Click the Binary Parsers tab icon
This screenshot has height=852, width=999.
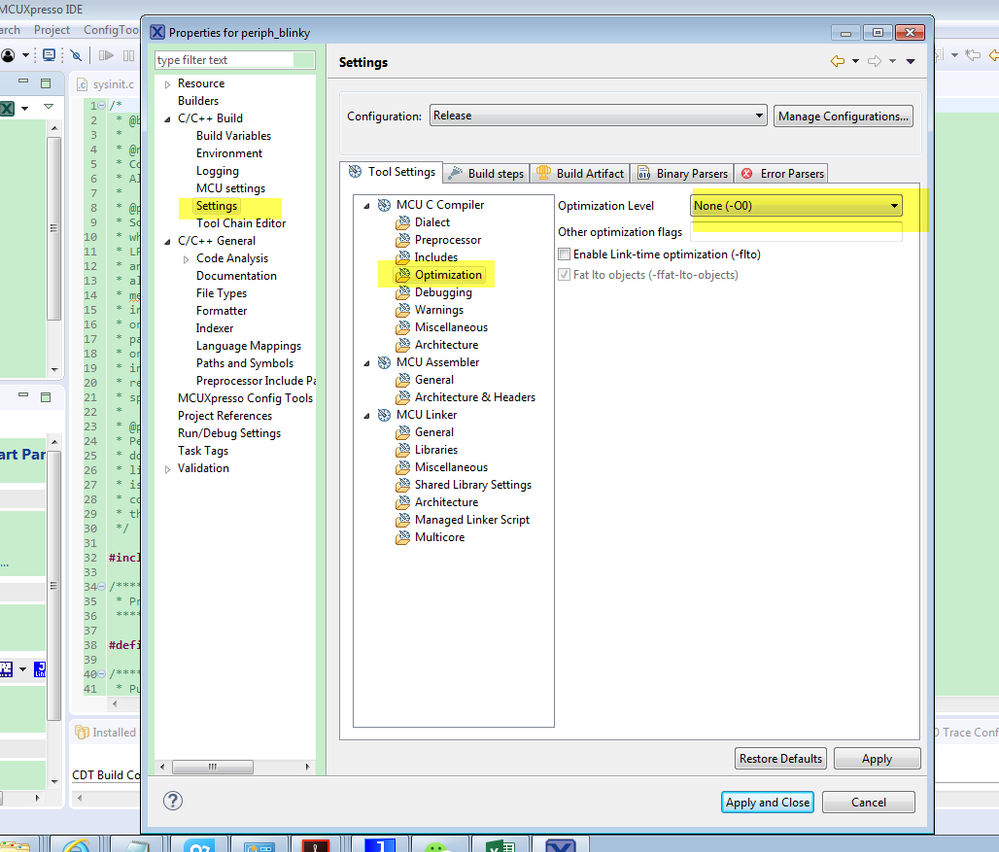(x=643, y=173)
